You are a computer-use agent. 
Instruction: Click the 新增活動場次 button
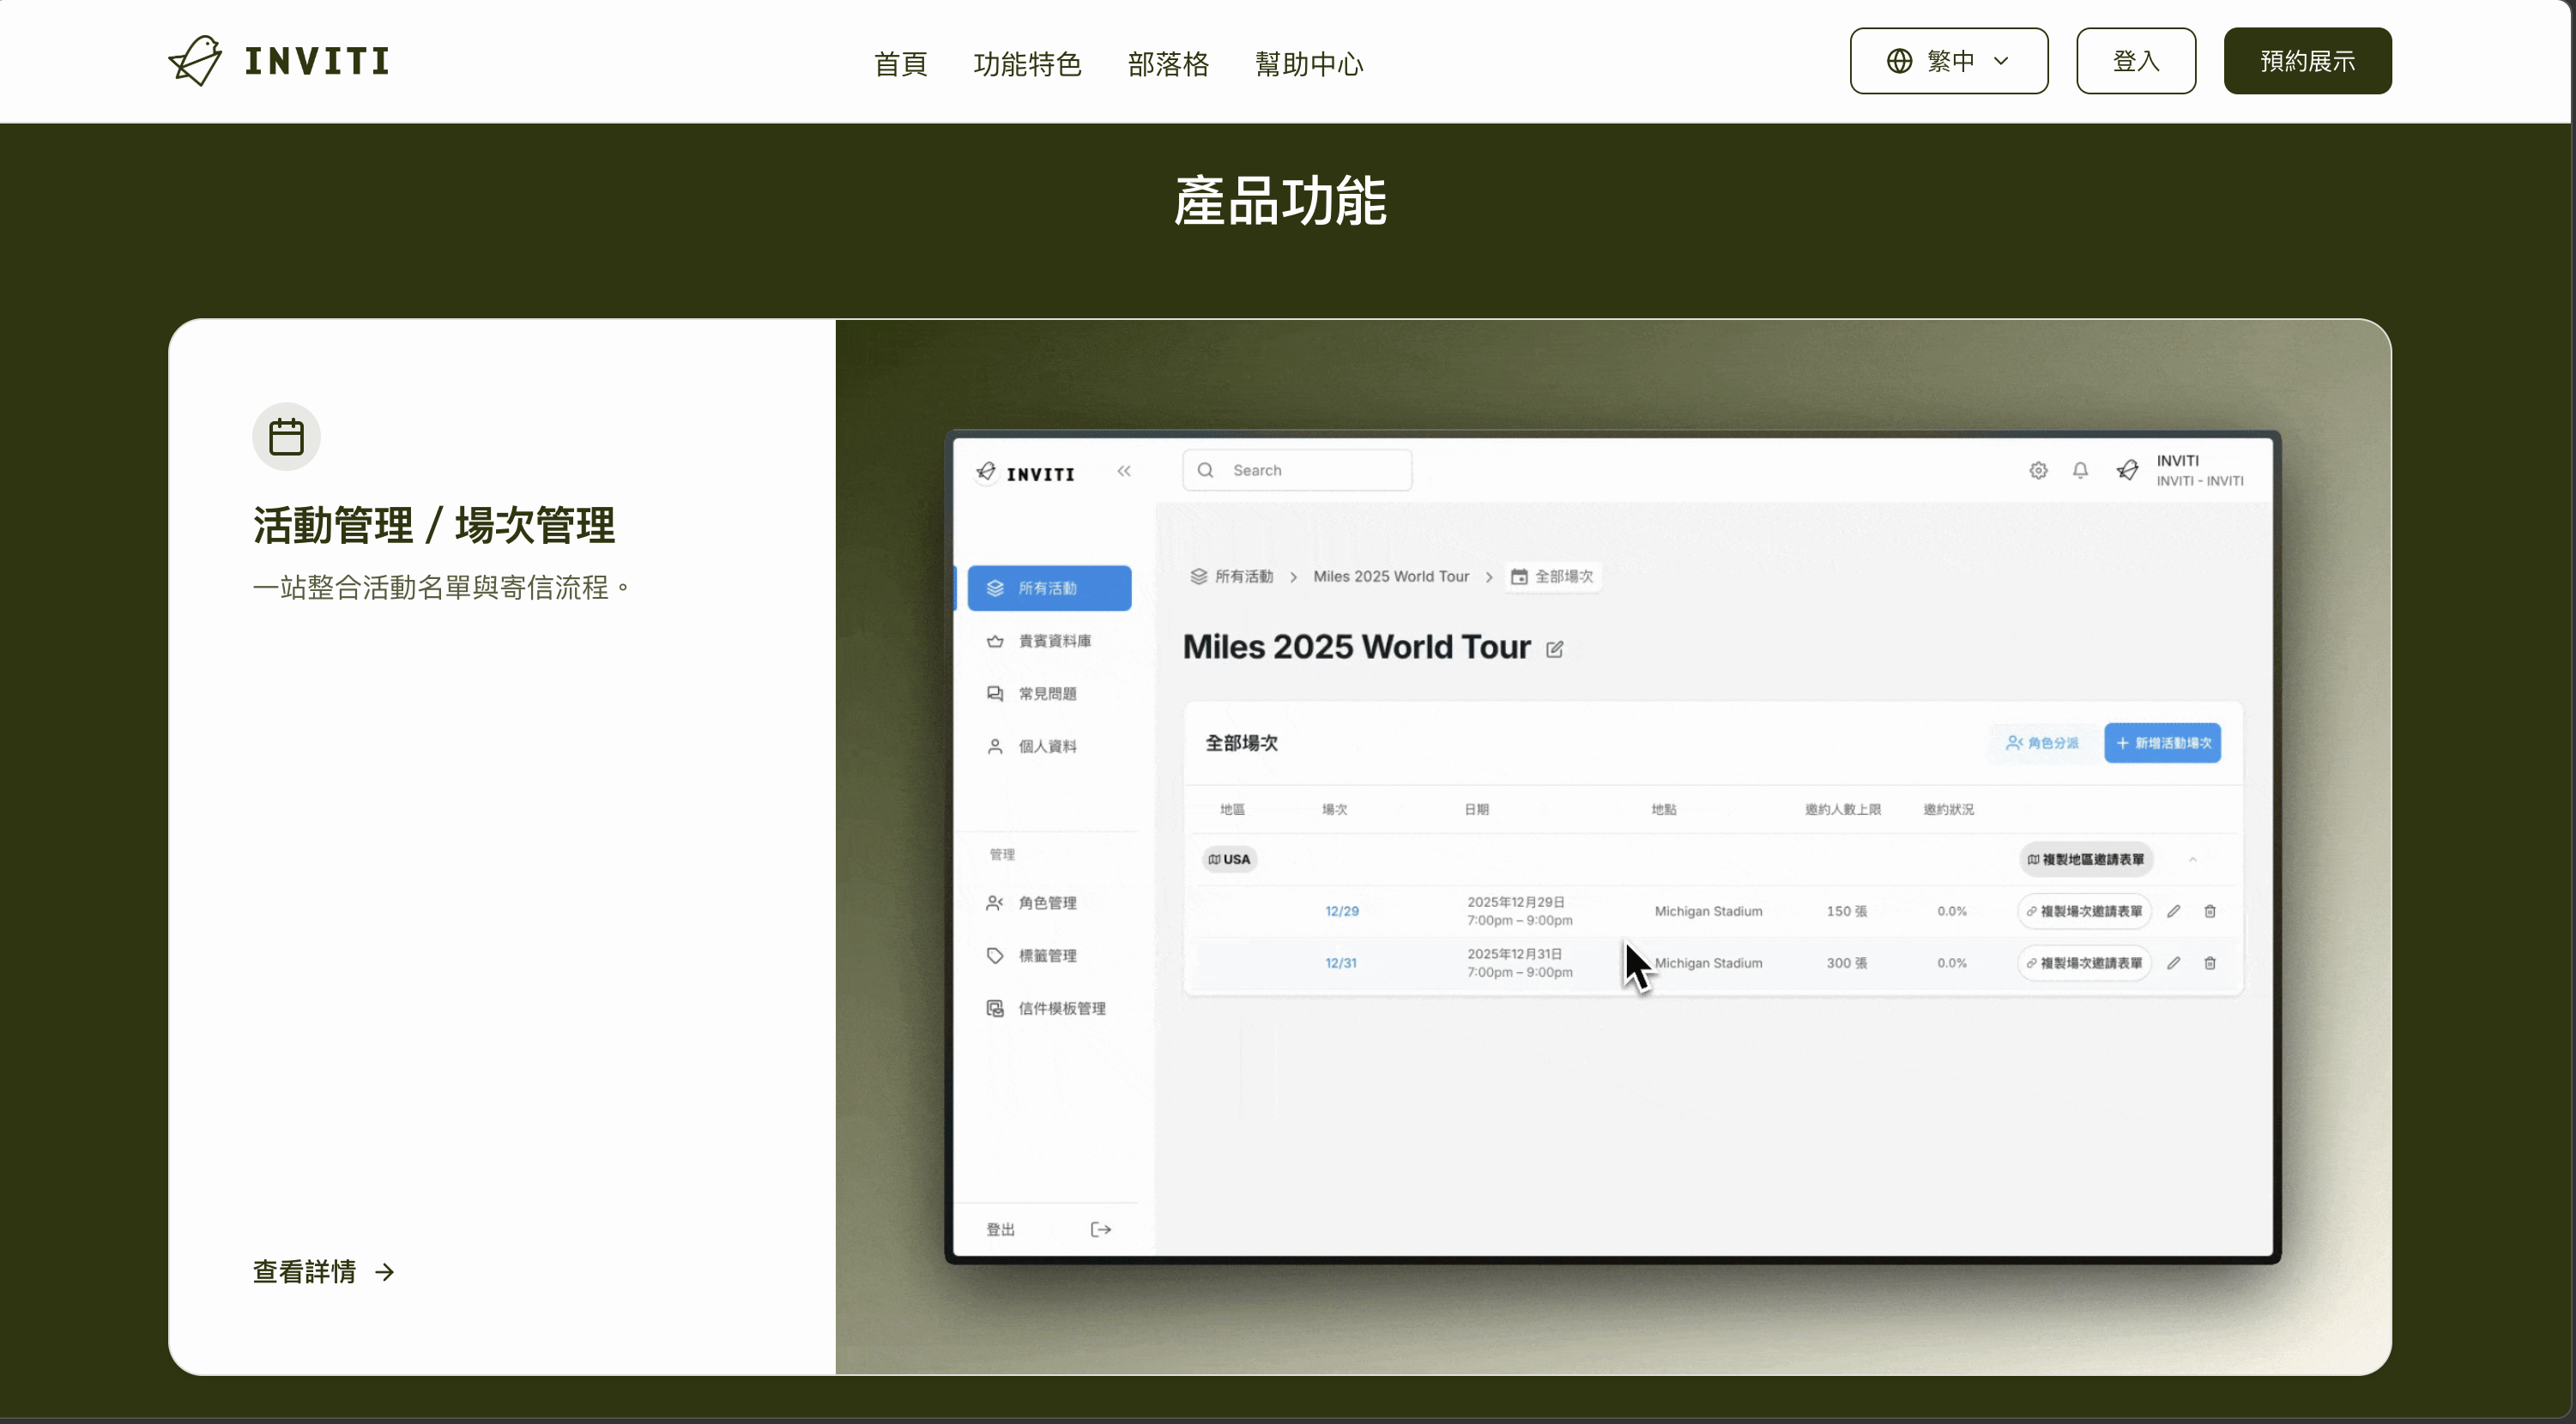click(2162, 743)
